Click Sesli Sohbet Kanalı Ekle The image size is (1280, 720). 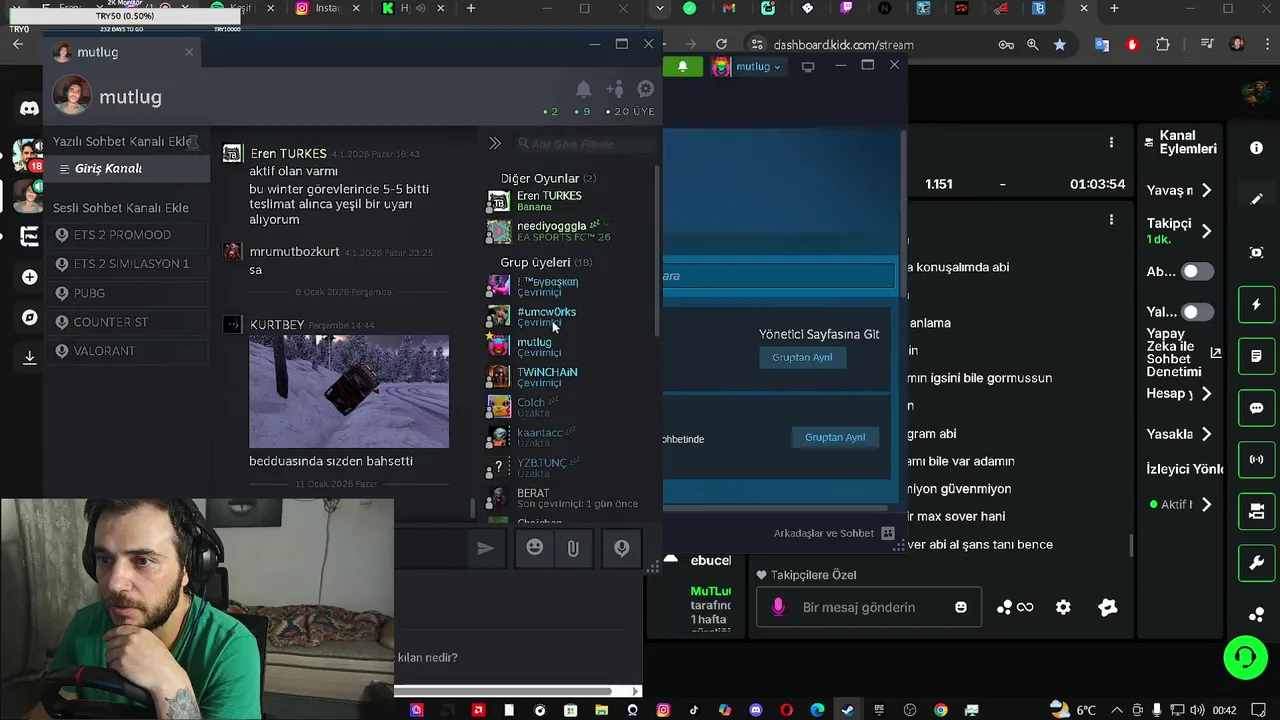point(121,208)
